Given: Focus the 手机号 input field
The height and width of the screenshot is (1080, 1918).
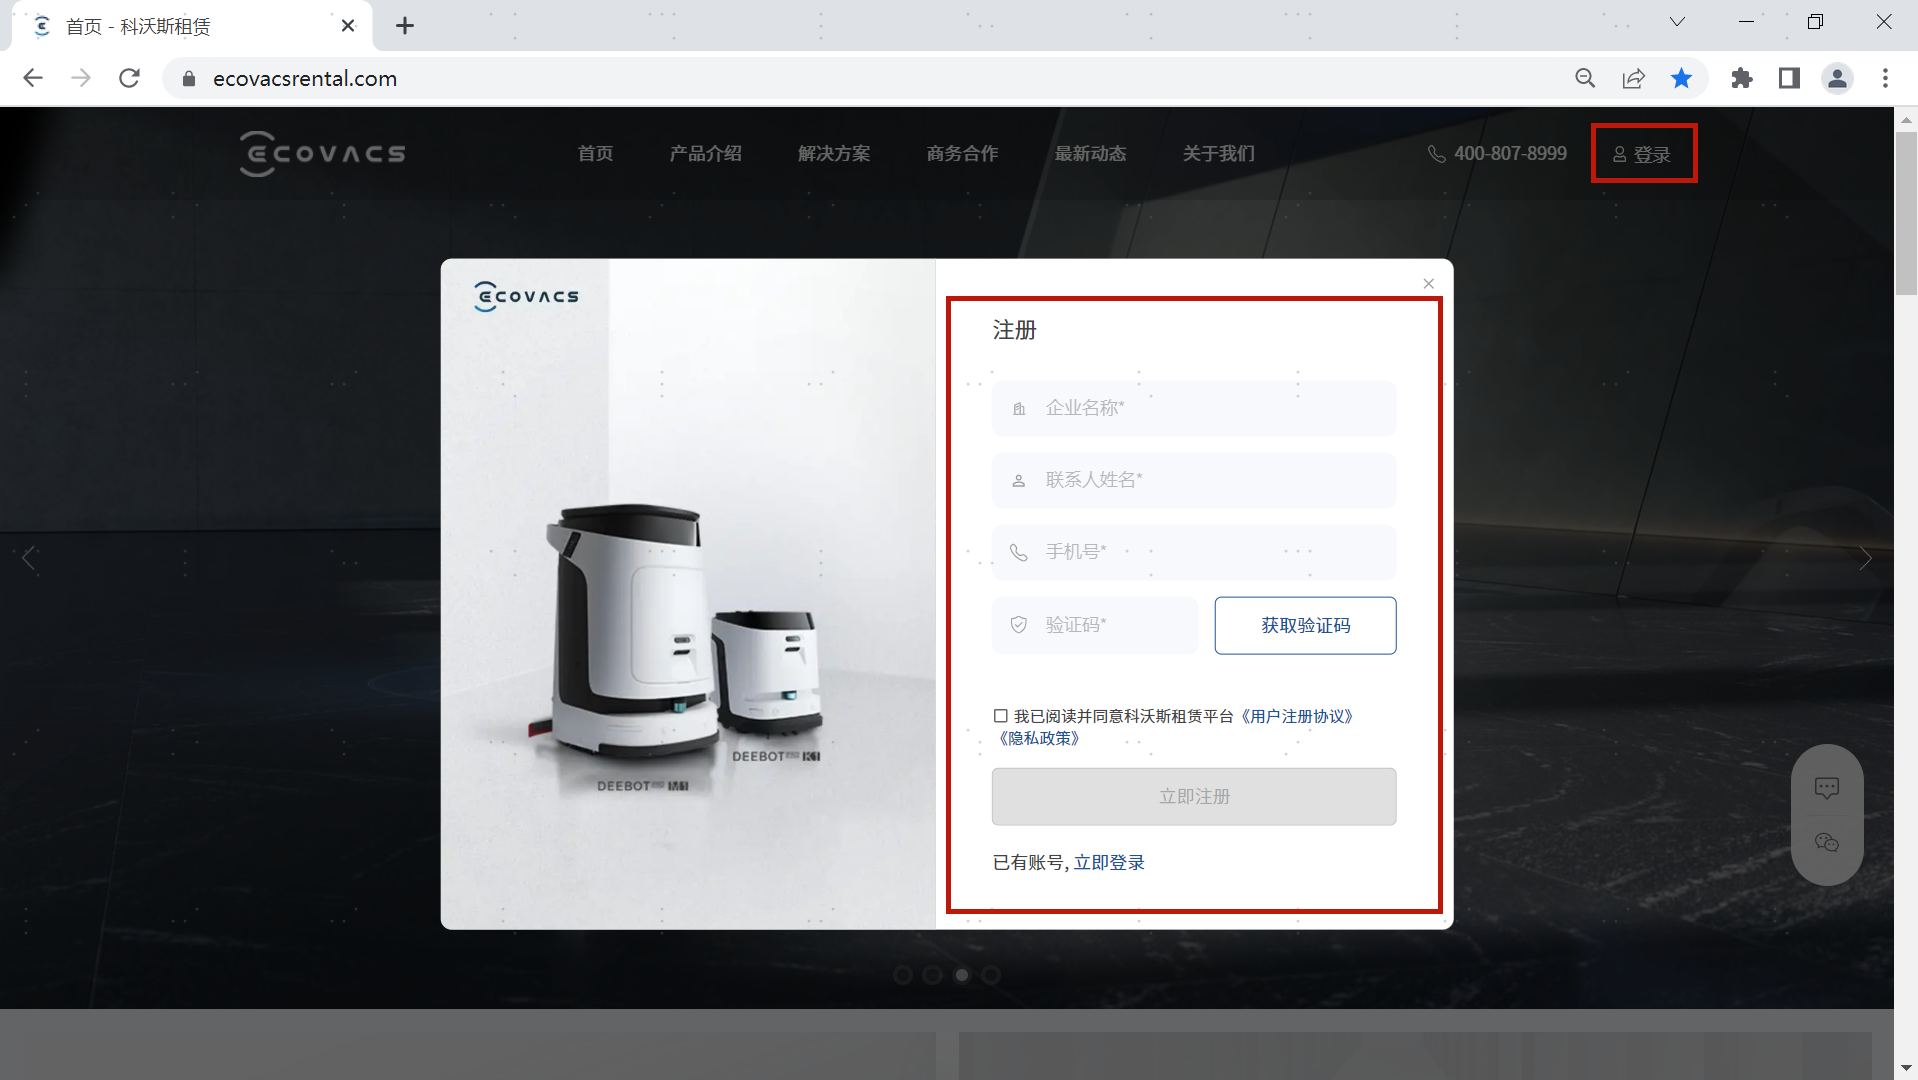Looking at the screenshot, I should coord(1194,552).
